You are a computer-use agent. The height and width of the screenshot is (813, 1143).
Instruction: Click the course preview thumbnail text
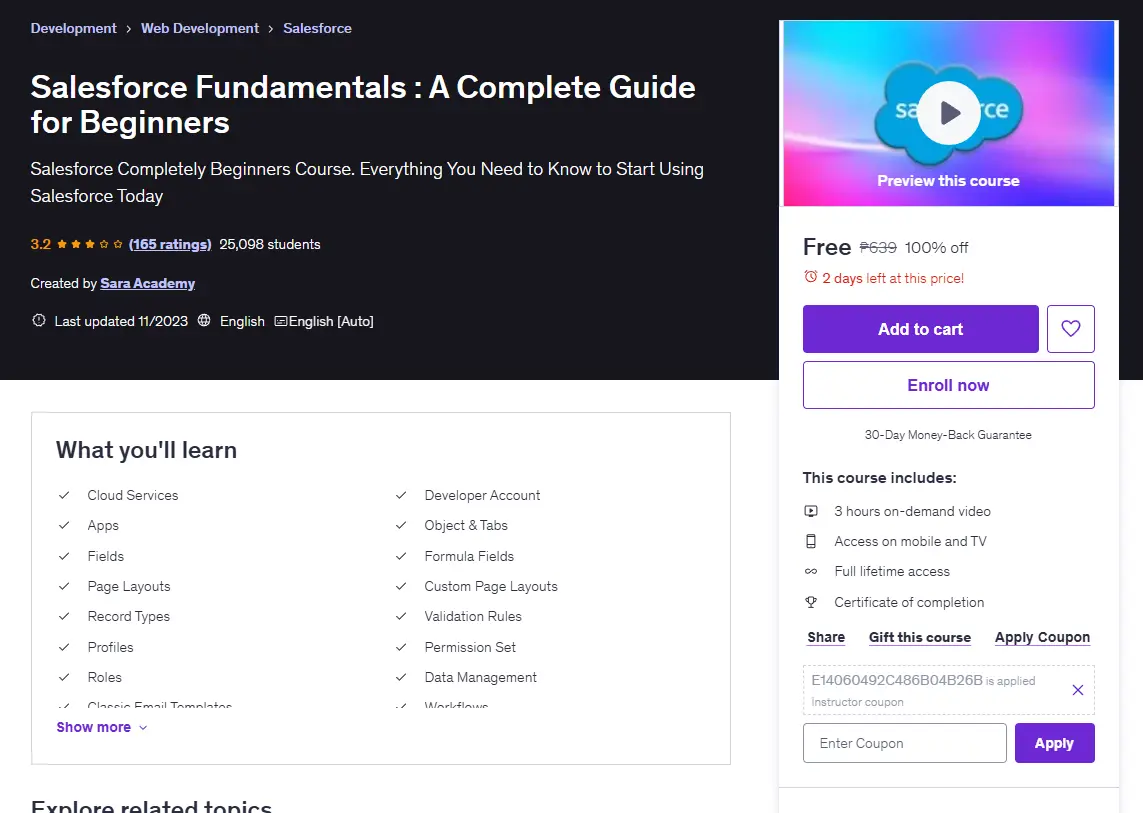point(948,180)
